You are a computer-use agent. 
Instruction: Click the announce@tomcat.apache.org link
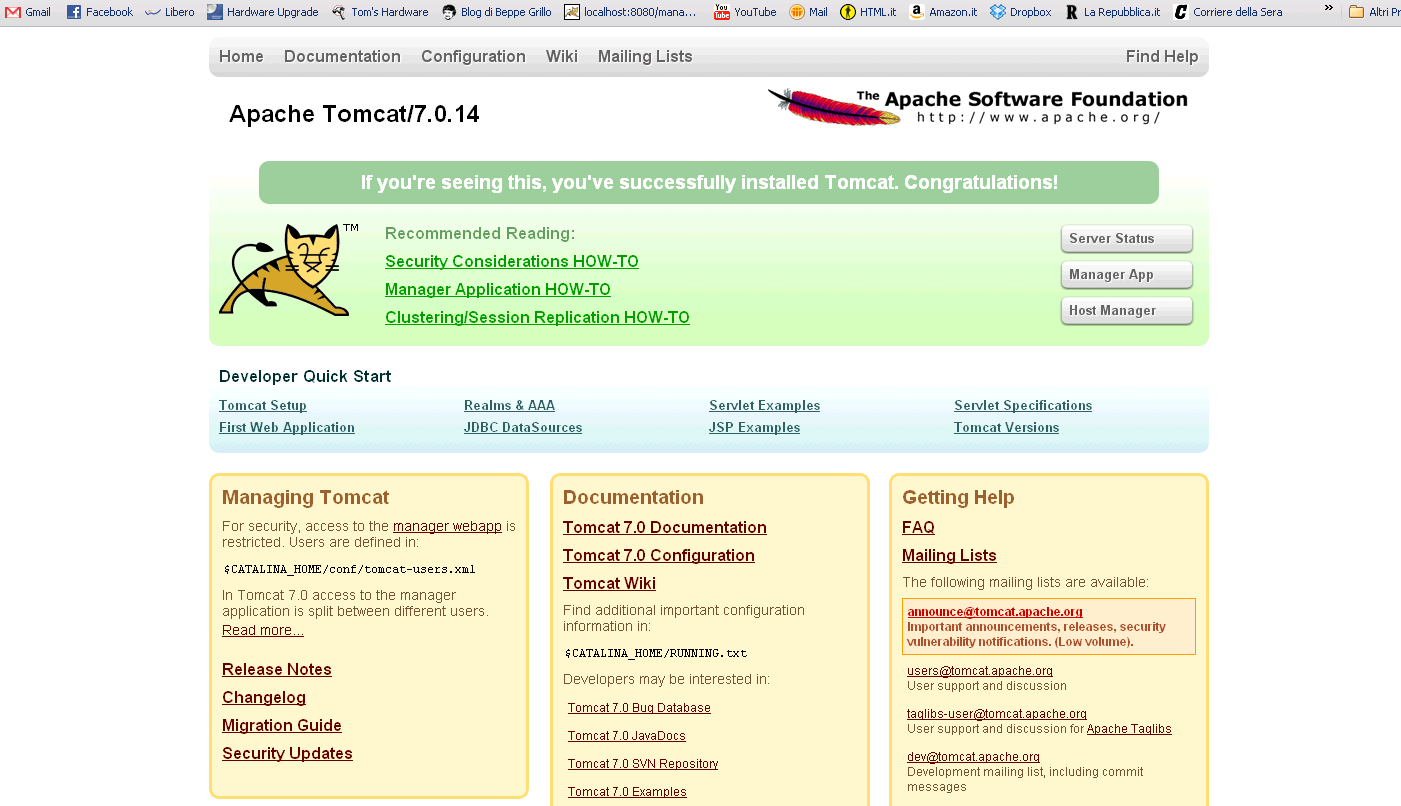pos(995,612)
